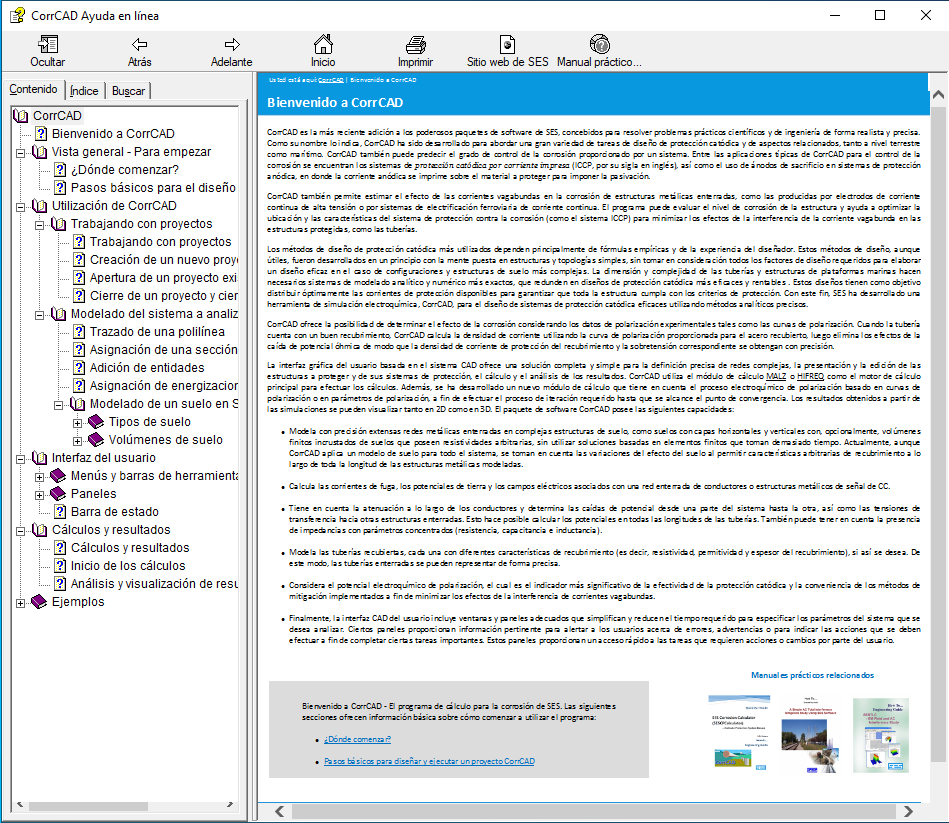
Task: Click the ¿Dónde comenzar? topic page icon
Action: 60,170
